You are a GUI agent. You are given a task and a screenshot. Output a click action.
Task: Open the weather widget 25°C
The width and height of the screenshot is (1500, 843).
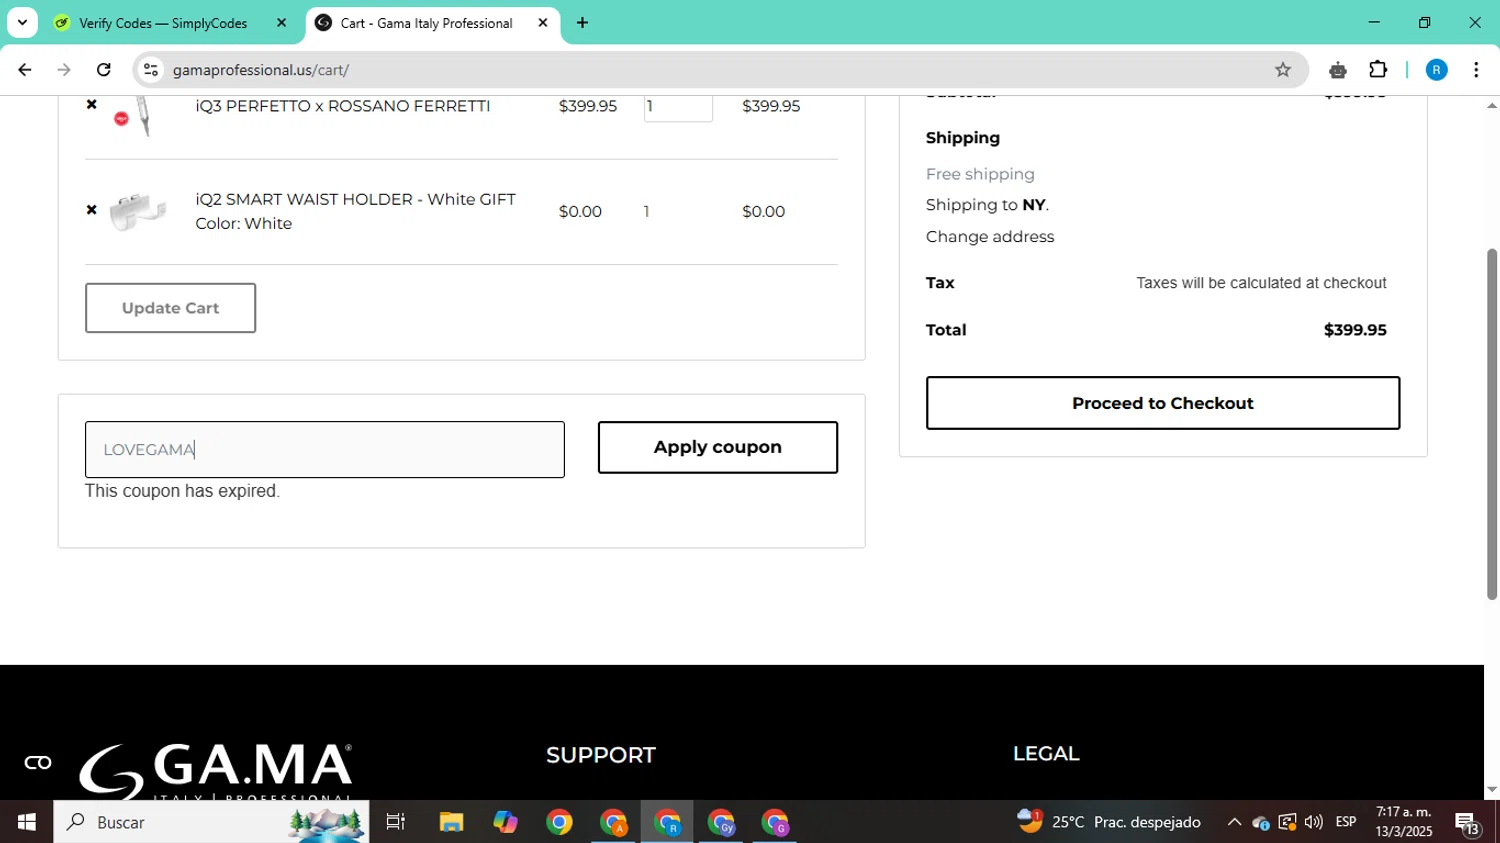(x=1108, y=822)
